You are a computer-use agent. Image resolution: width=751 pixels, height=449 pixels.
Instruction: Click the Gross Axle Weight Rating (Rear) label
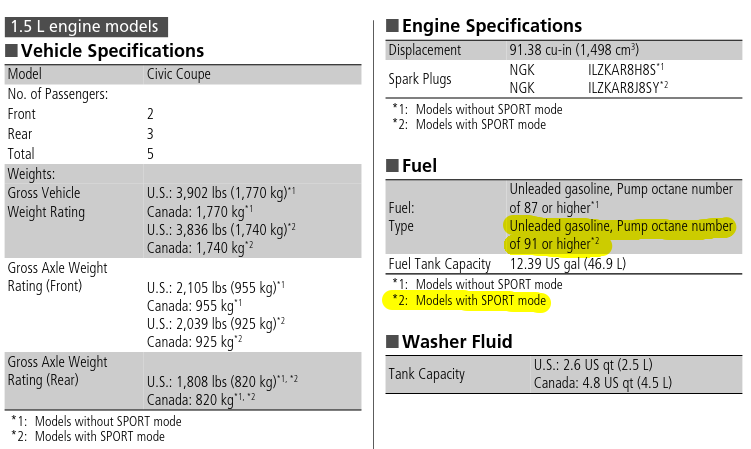tap(57, 371)
